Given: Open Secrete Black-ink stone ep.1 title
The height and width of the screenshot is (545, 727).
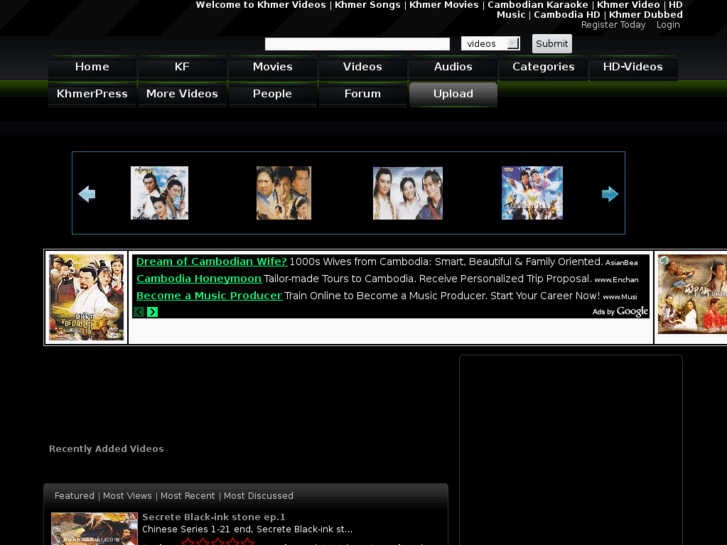Looking at the screenshot, I should coord(214,517).
